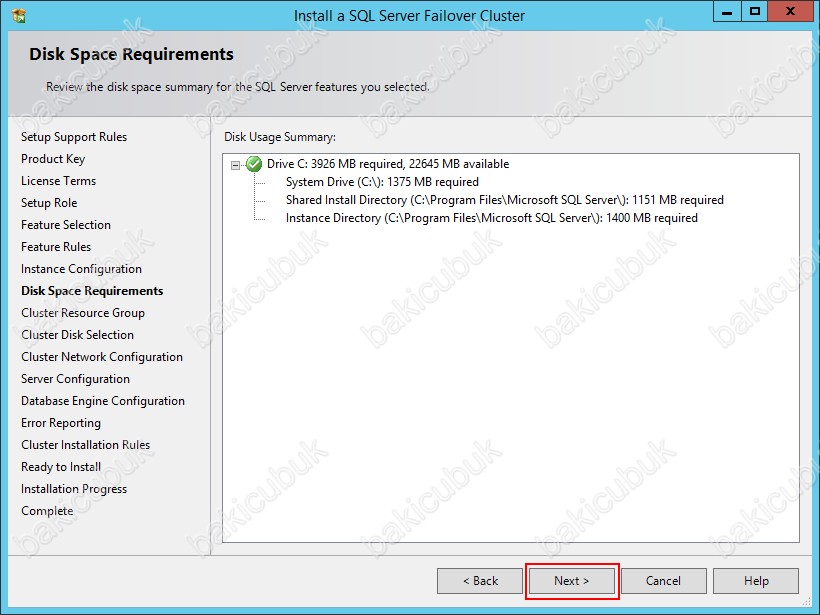This screenshot has width=820, height=615.
Task: Click the Next > button
Action: pyautogui.click(x=572, y=581)
